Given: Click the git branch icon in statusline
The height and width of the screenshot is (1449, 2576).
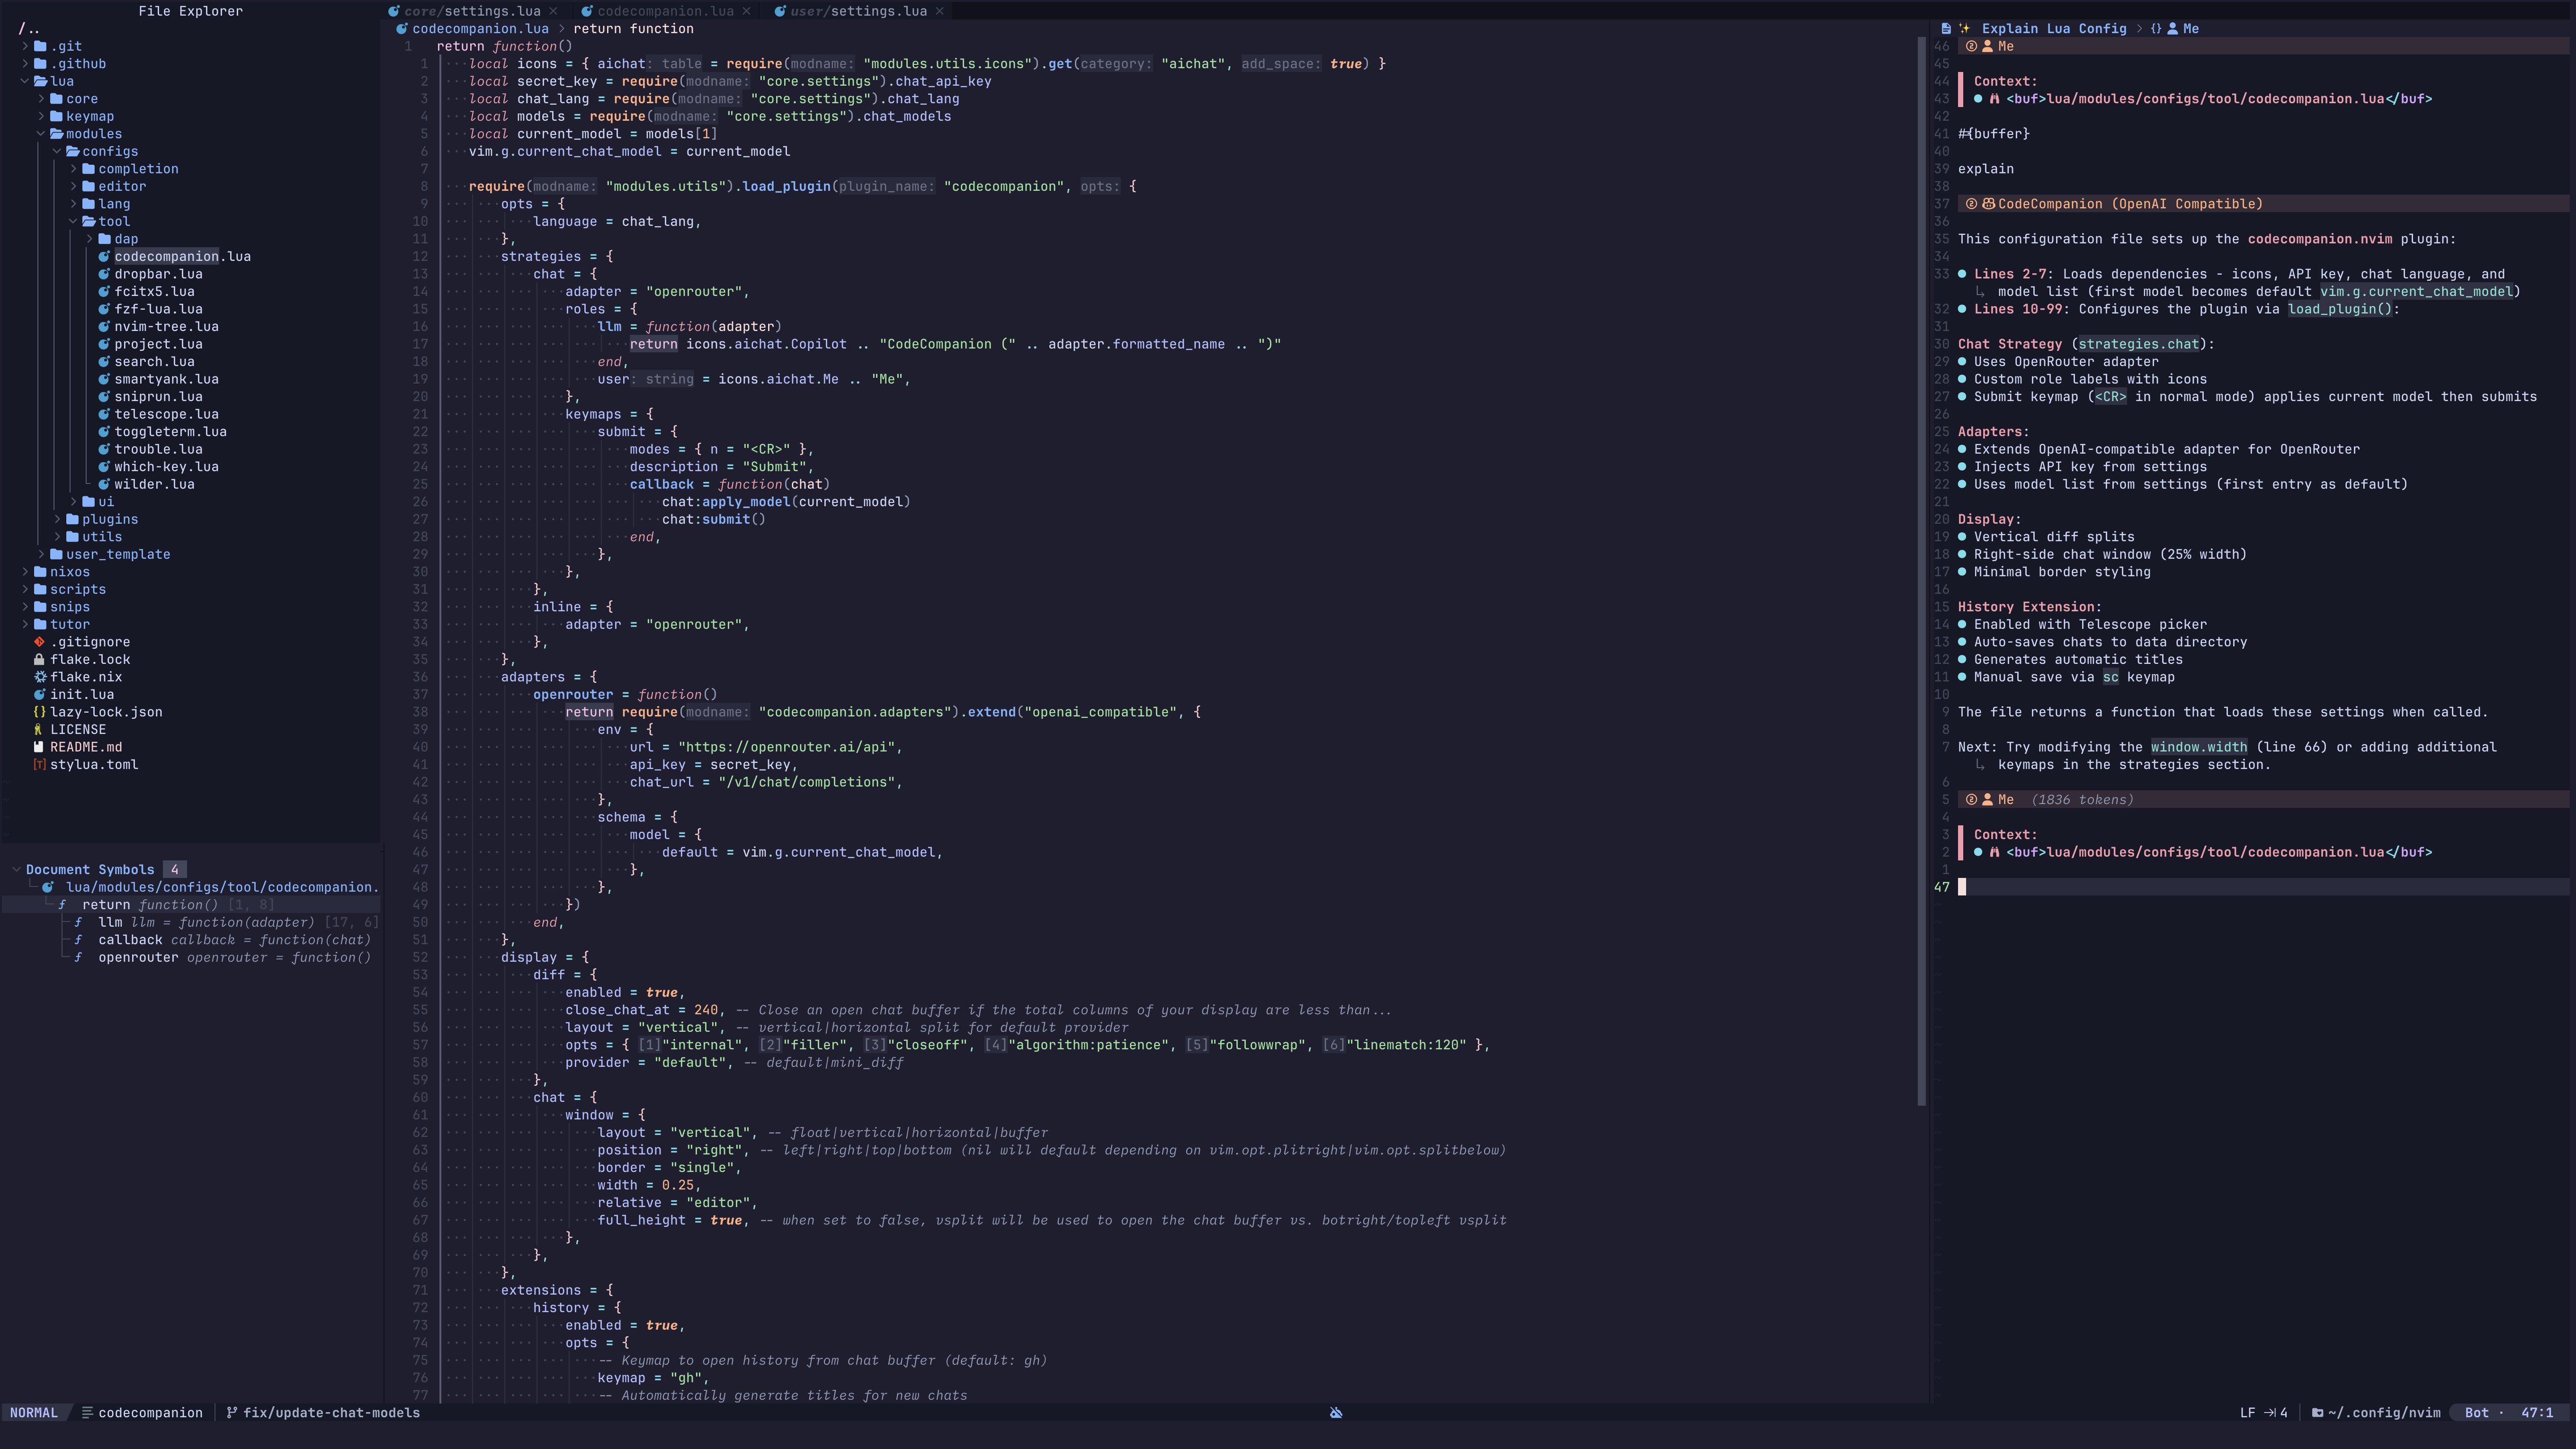Looking at the screenshot, I should pyautogui.click(x=231, y=1413).
